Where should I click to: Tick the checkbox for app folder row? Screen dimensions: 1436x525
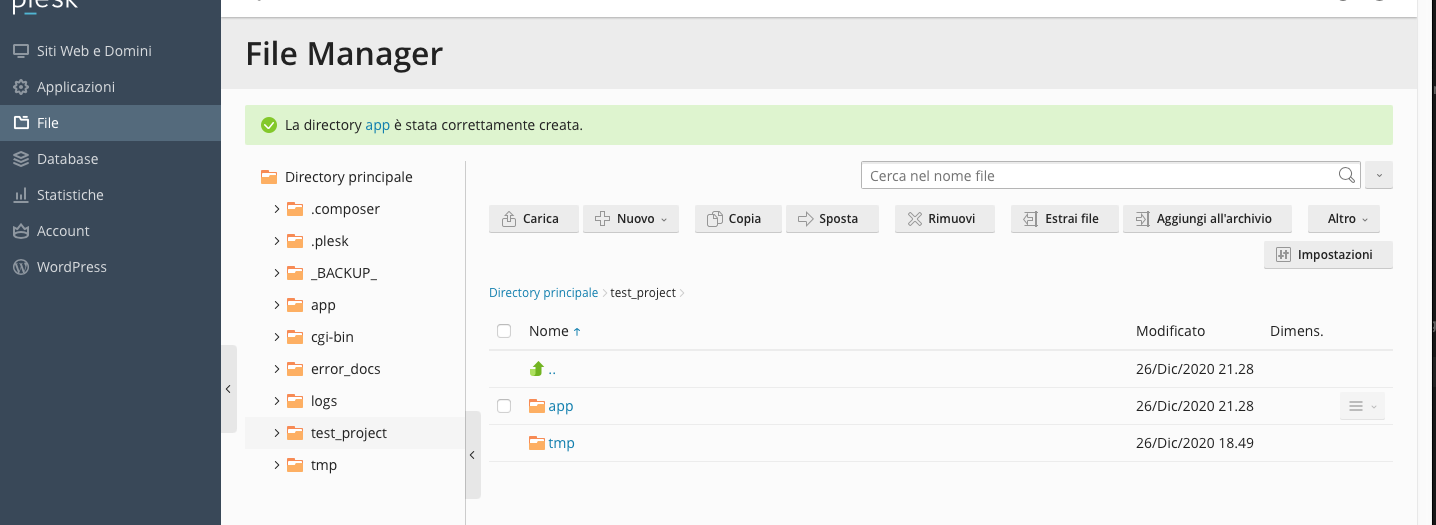pyautogui.click(x=504, y=406)
